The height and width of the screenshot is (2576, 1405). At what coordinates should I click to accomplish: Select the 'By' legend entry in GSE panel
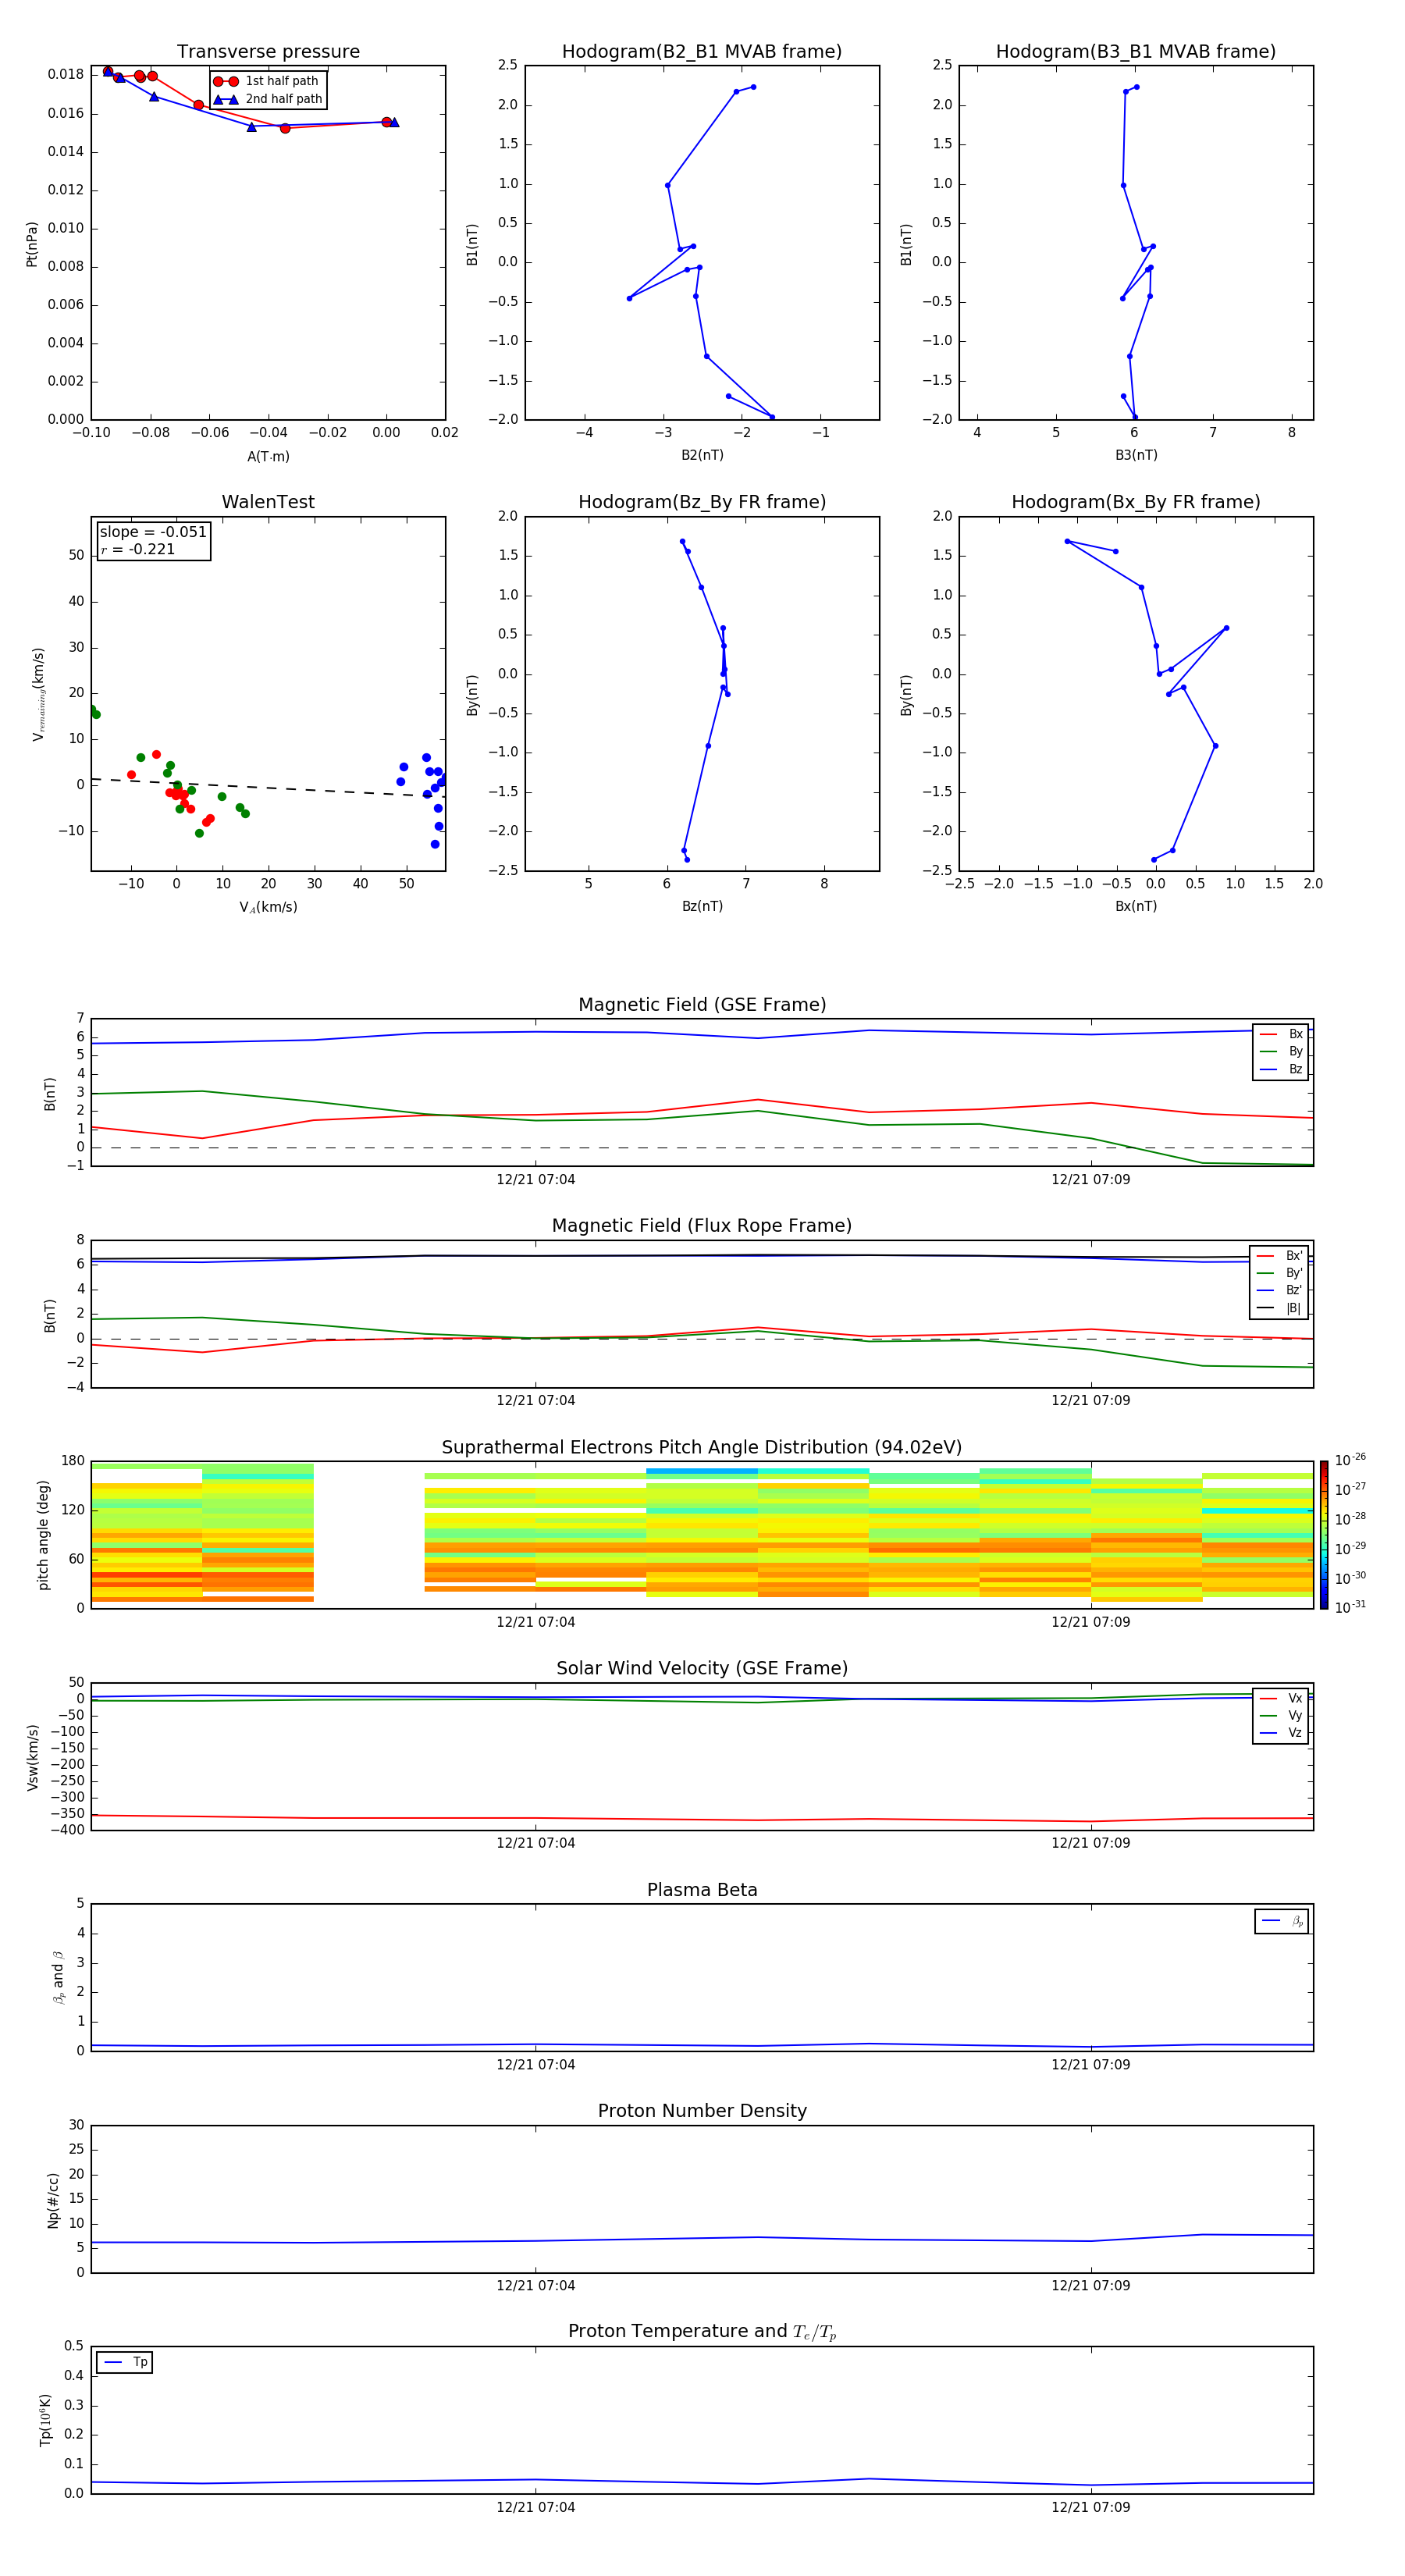(1281, 1051)
